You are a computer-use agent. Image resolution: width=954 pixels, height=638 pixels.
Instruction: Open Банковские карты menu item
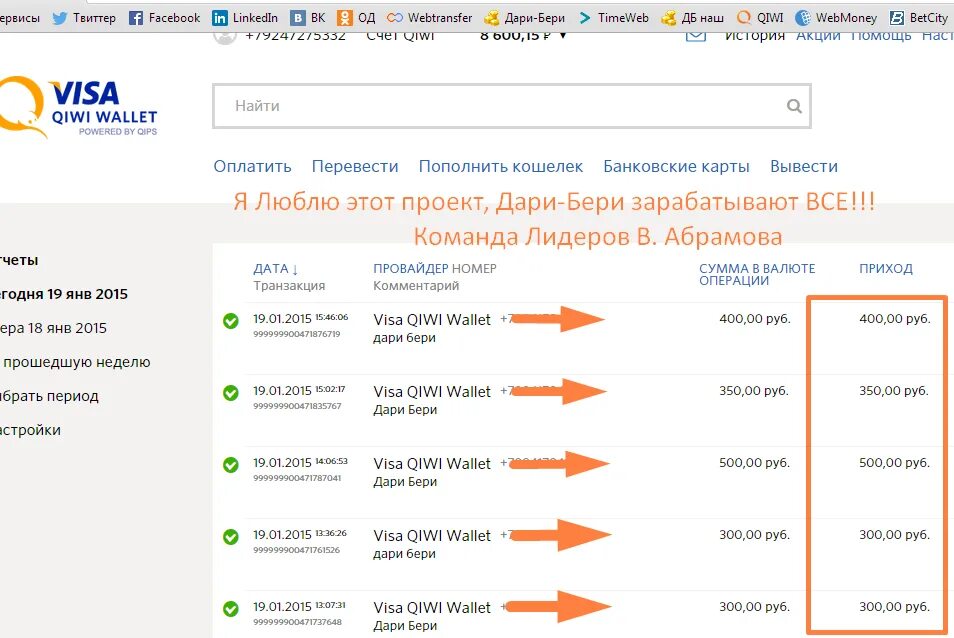click(x=677, y=166)
